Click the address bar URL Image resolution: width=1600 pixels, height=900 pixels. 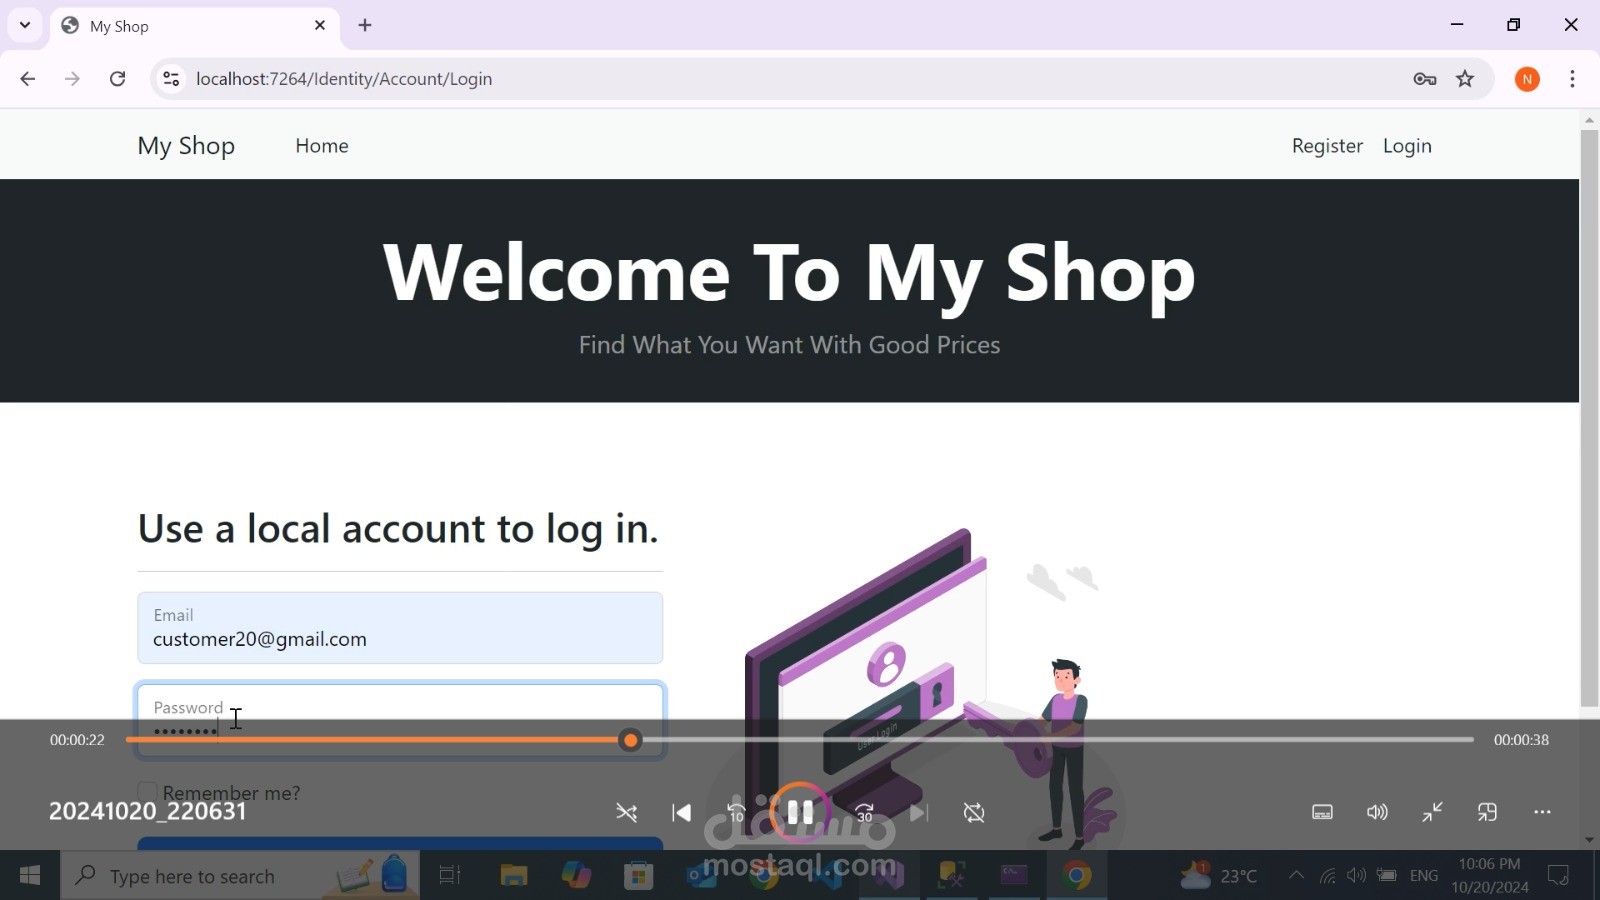click(344, 79)
